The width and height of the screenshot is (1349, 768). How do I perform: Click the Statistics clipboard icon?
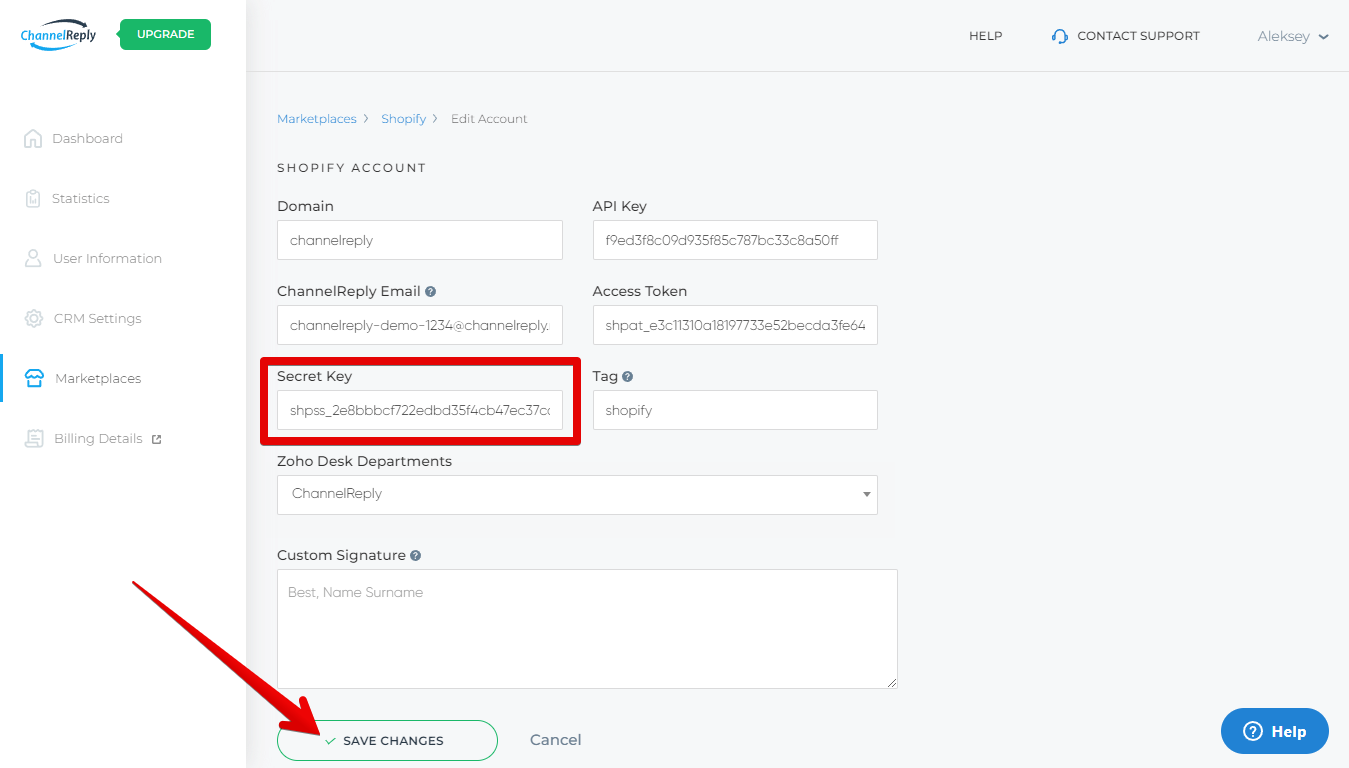point(33,198)
